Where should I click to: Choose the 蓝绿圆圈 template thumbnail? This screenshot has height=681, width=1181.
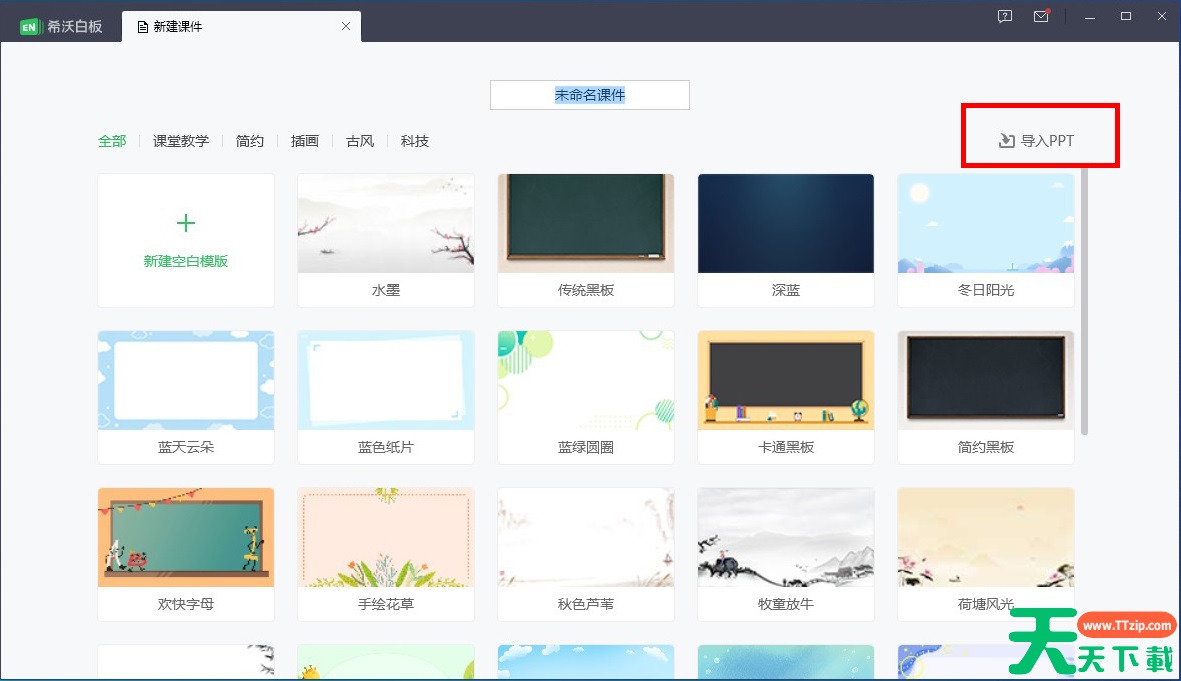(x=586, y=380)
